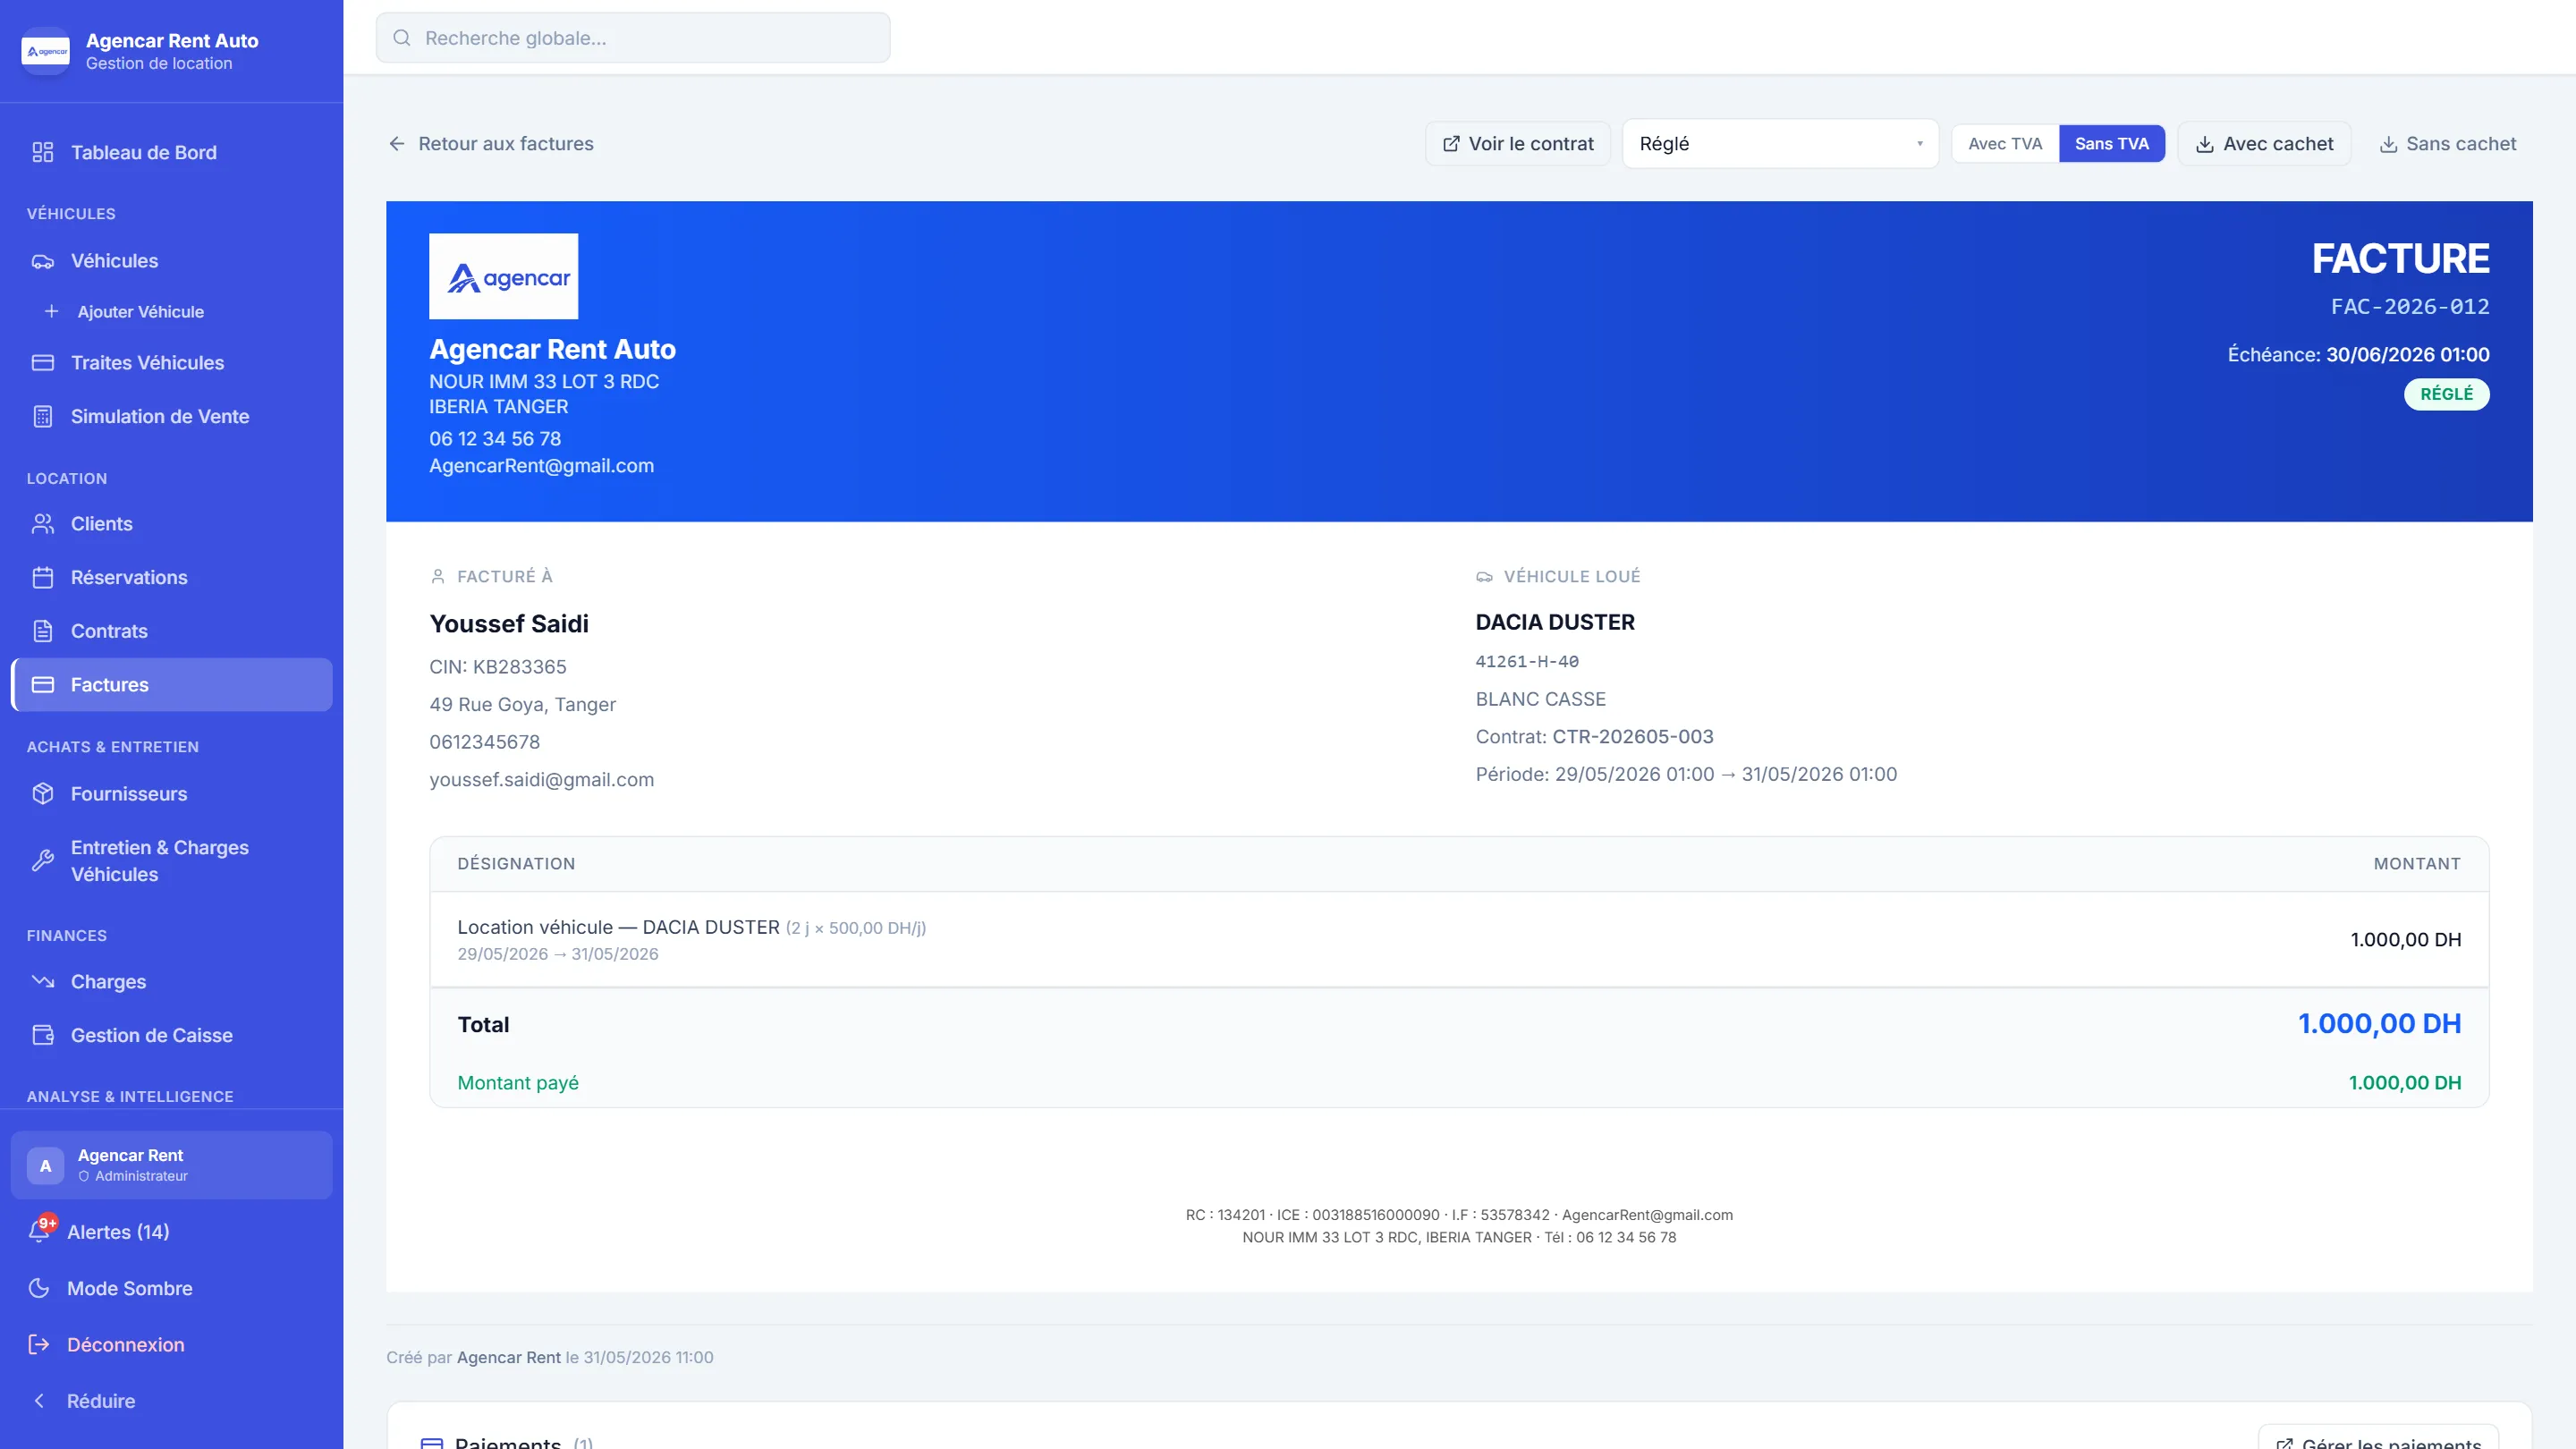2576x1449 pixels.
Task: Toggle Mode Sombre dark theme
Action: [x=129, y=1288]
